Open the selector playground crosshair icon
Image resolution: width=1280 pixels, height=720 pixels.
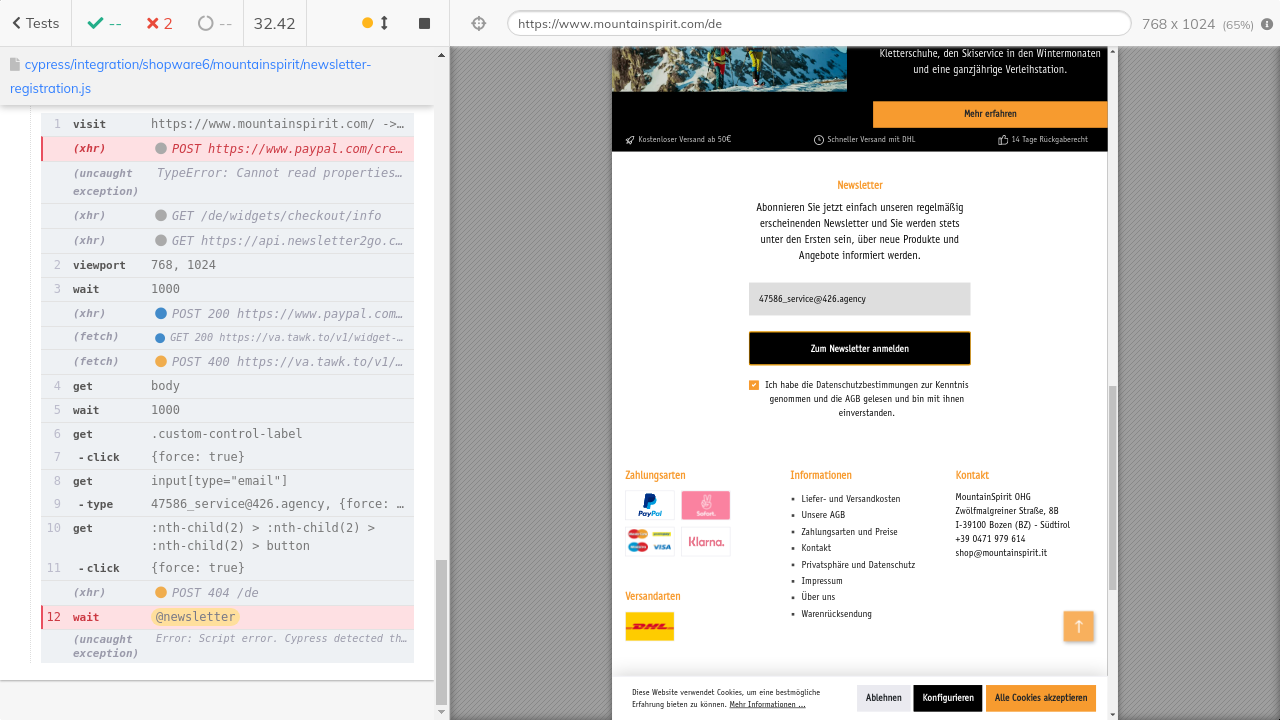point(478,23)
